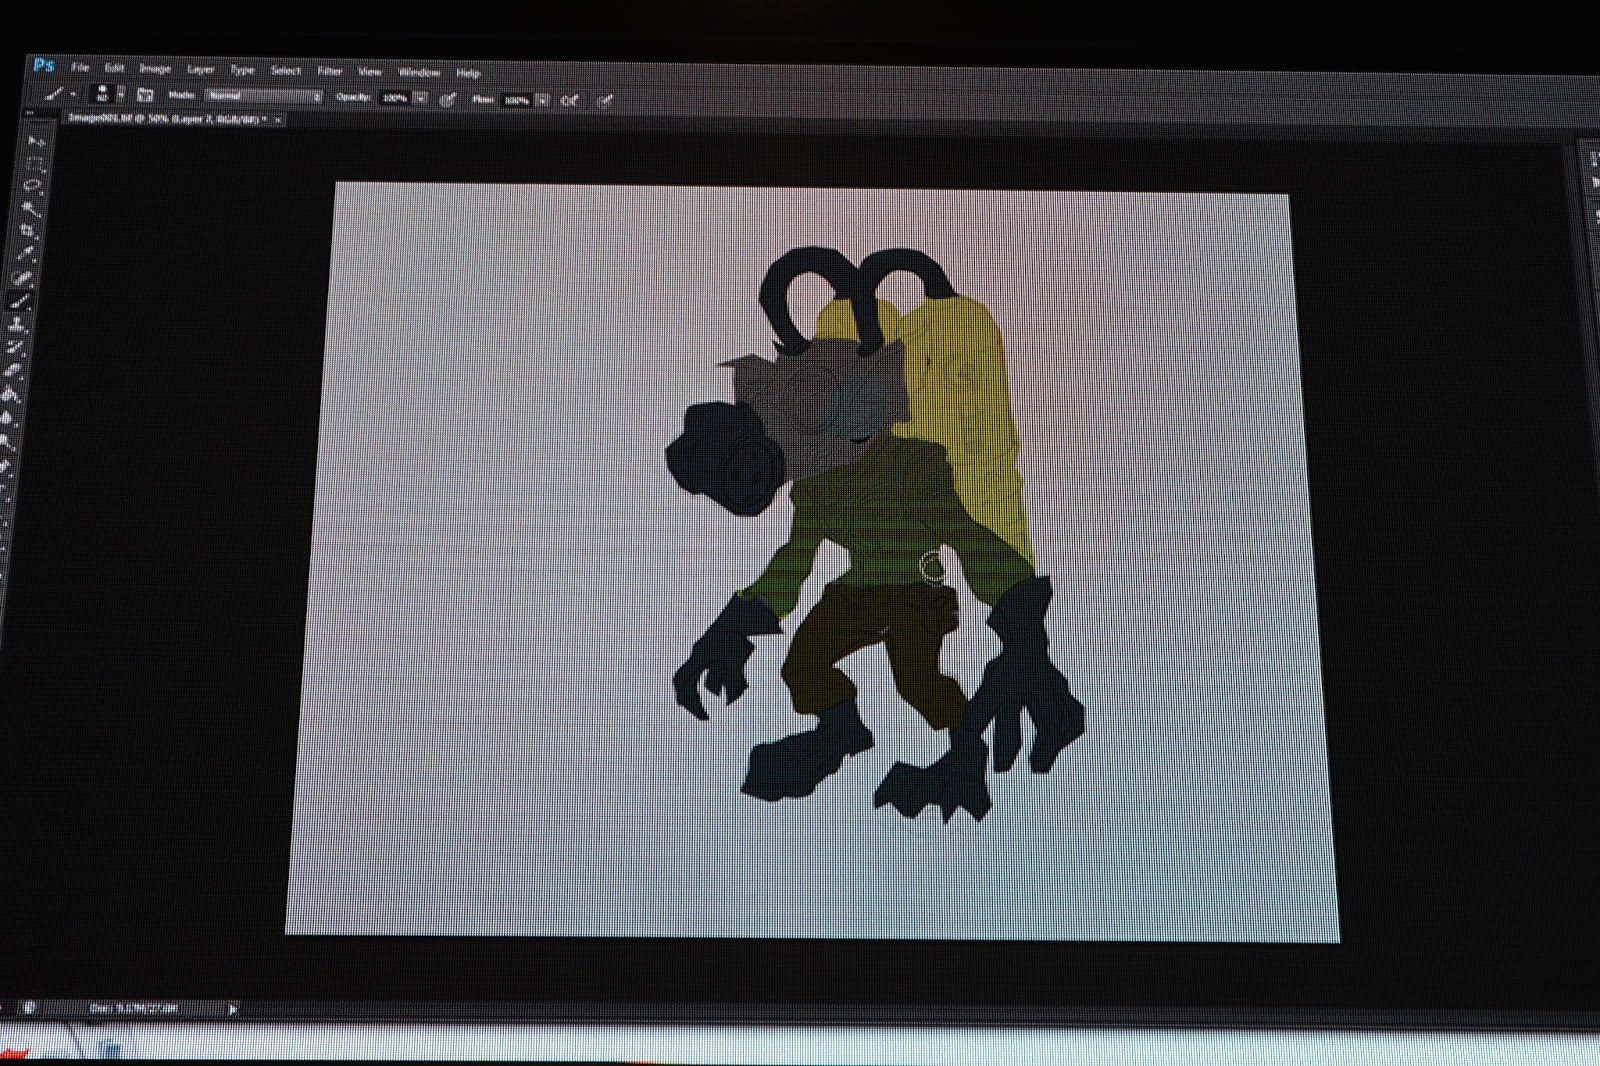This screenshot has height=1066, width=1600.
Task: Open the blending Mode dropdown
Action: (263, 96)
